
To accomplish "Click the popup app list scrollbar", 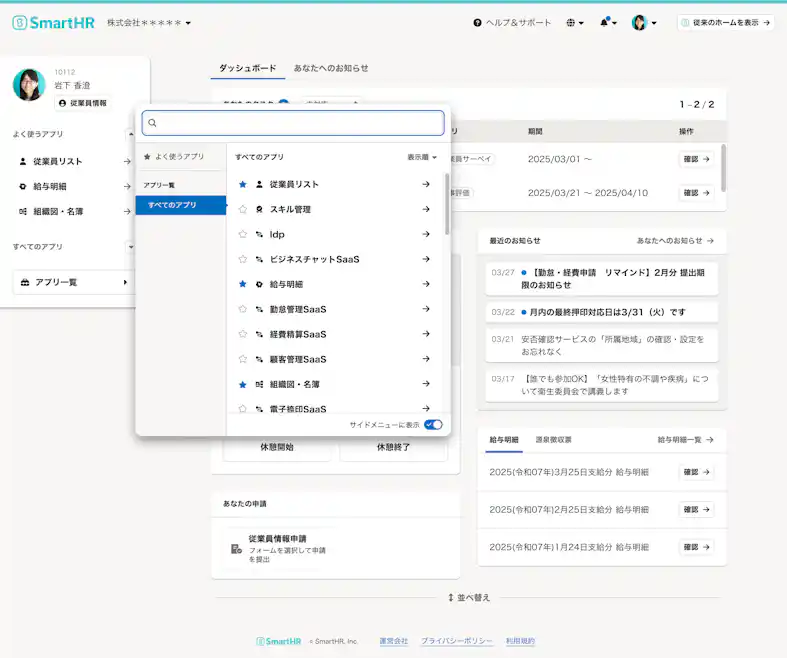I will click(x=447, y=204).
